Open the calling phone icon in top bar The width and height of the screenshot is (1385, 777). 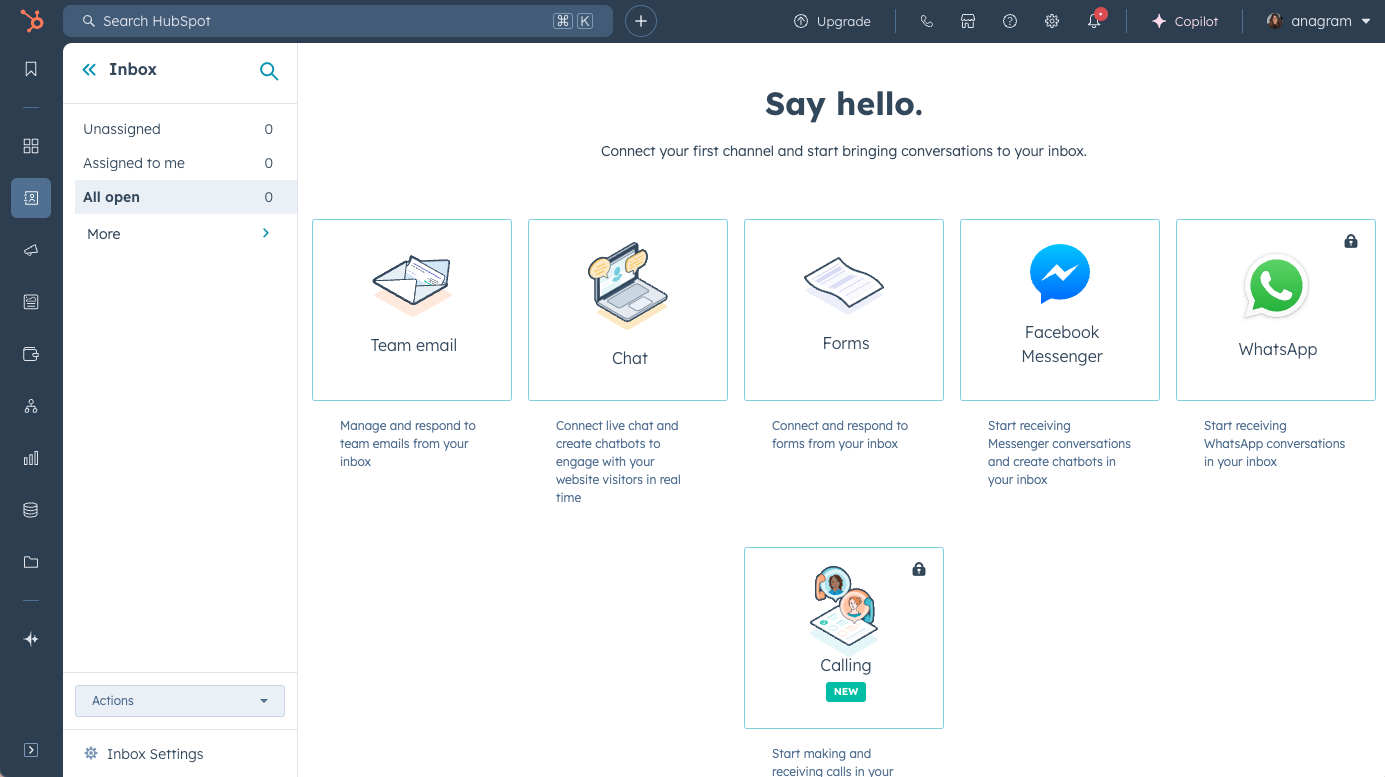point(927,21)
